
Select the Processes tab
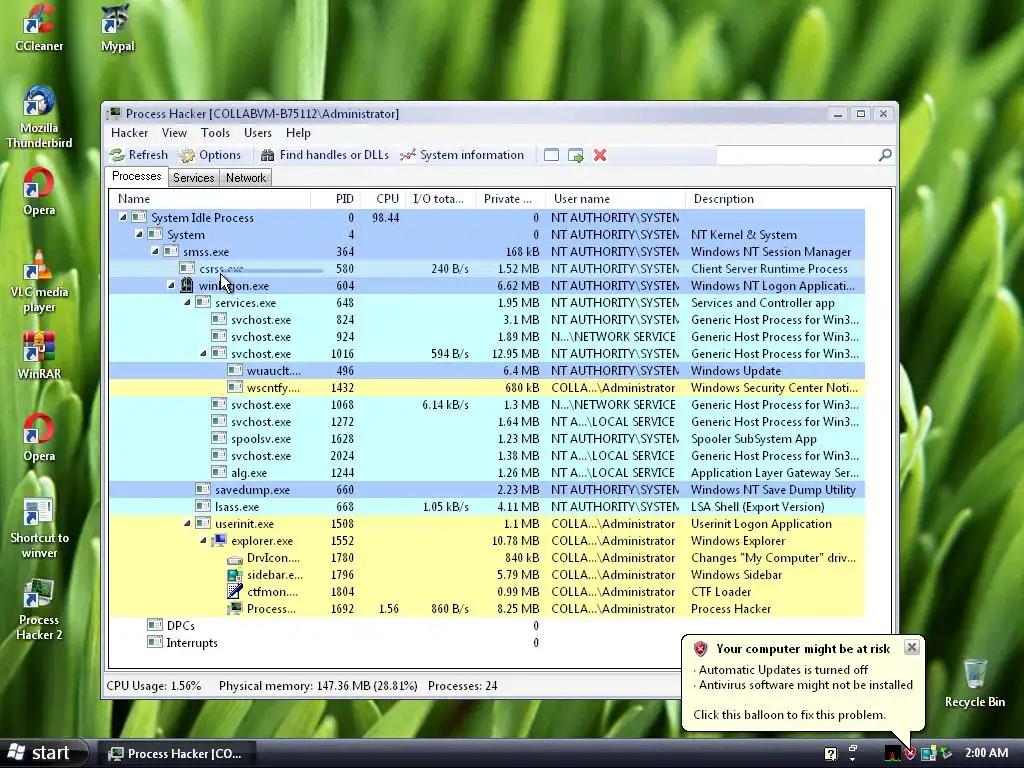point(136,176)
